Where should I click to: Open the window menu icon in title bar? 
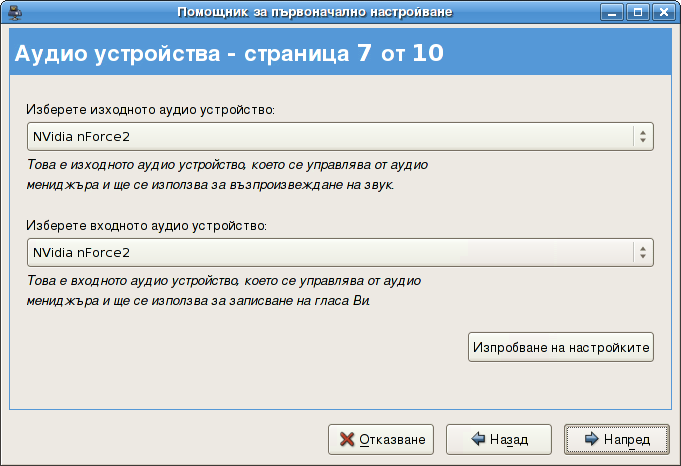[13, 12]
